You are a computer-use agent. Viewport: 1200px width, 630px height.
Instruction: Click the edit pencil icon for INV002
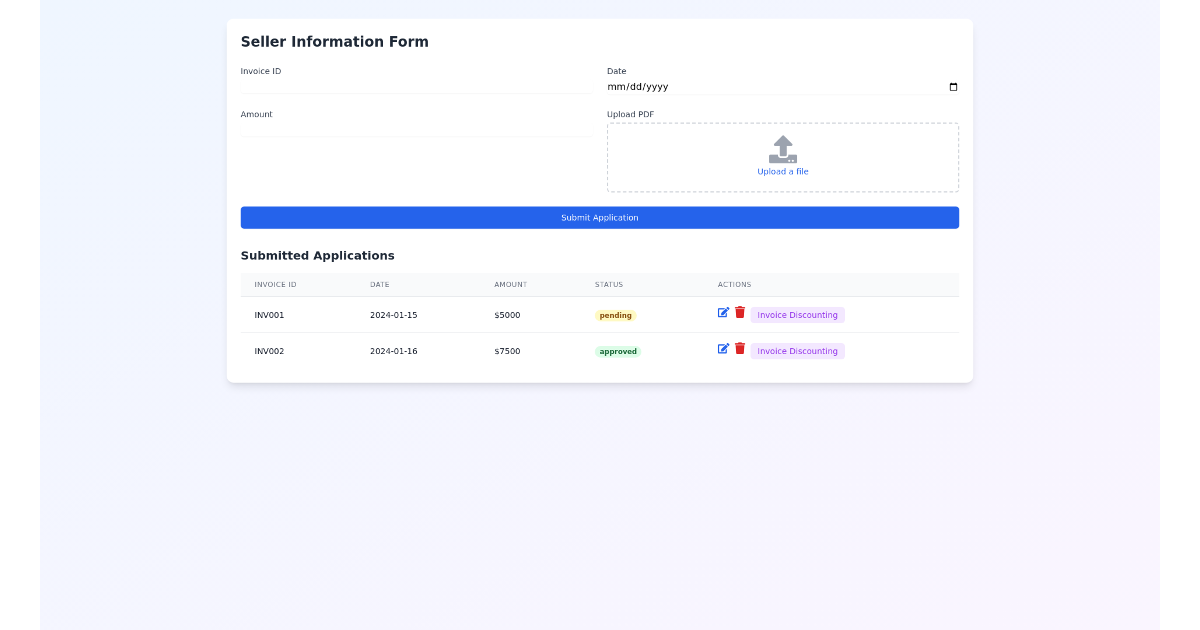(x=722, y=349)
